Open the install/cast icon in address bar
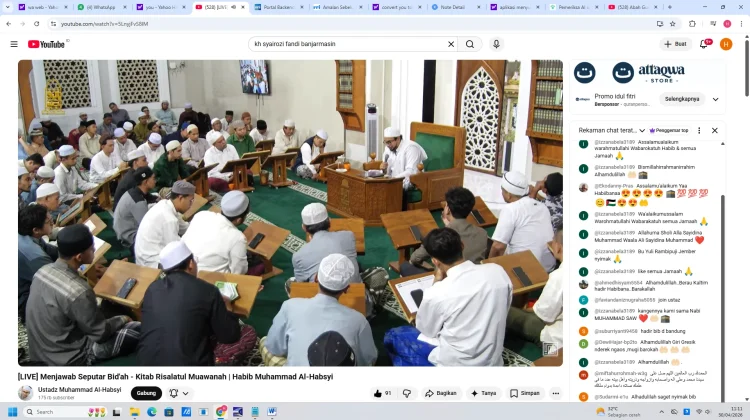The image size is (750, 420). 660,23
